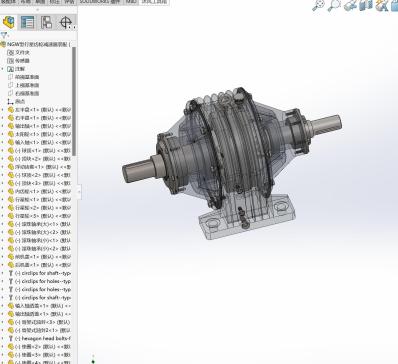Expand the 浮动齿套<1> component node
Image resolution: width=398 pixels, height=364 pixels.
click(x=3, y=167)
